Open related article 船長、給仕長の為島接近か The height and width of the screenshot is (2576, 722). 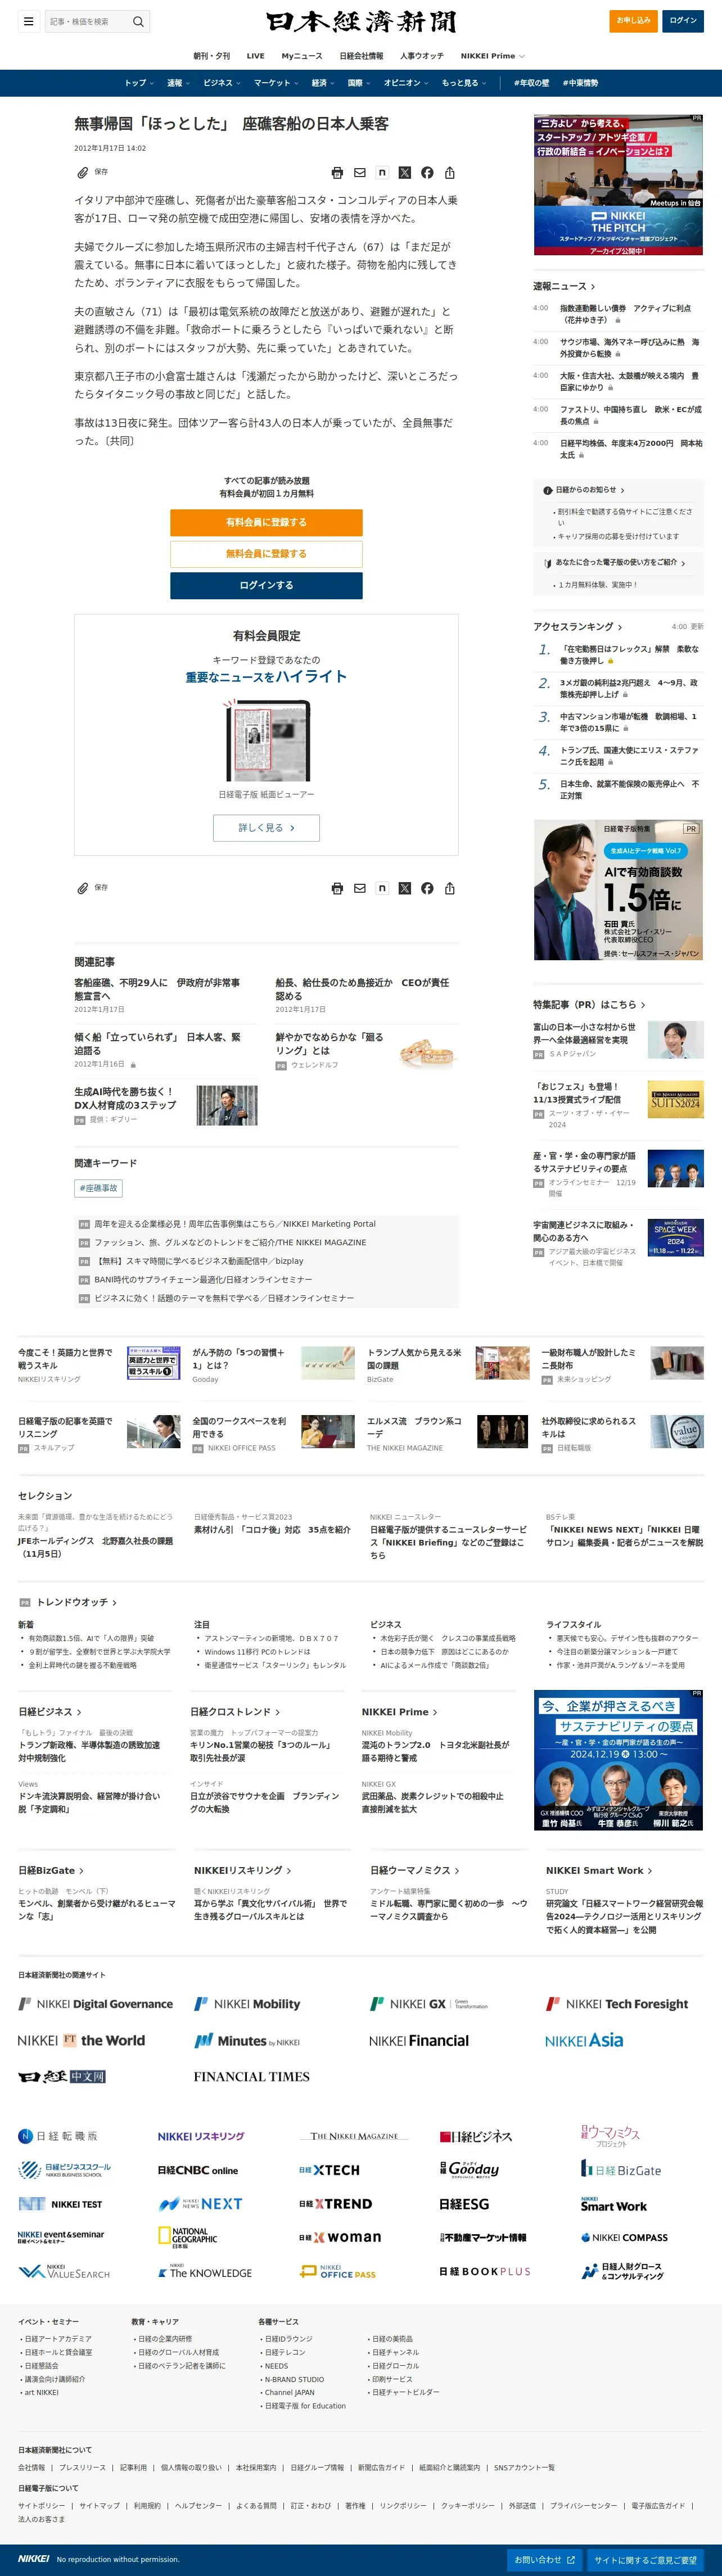pos(362,989)
